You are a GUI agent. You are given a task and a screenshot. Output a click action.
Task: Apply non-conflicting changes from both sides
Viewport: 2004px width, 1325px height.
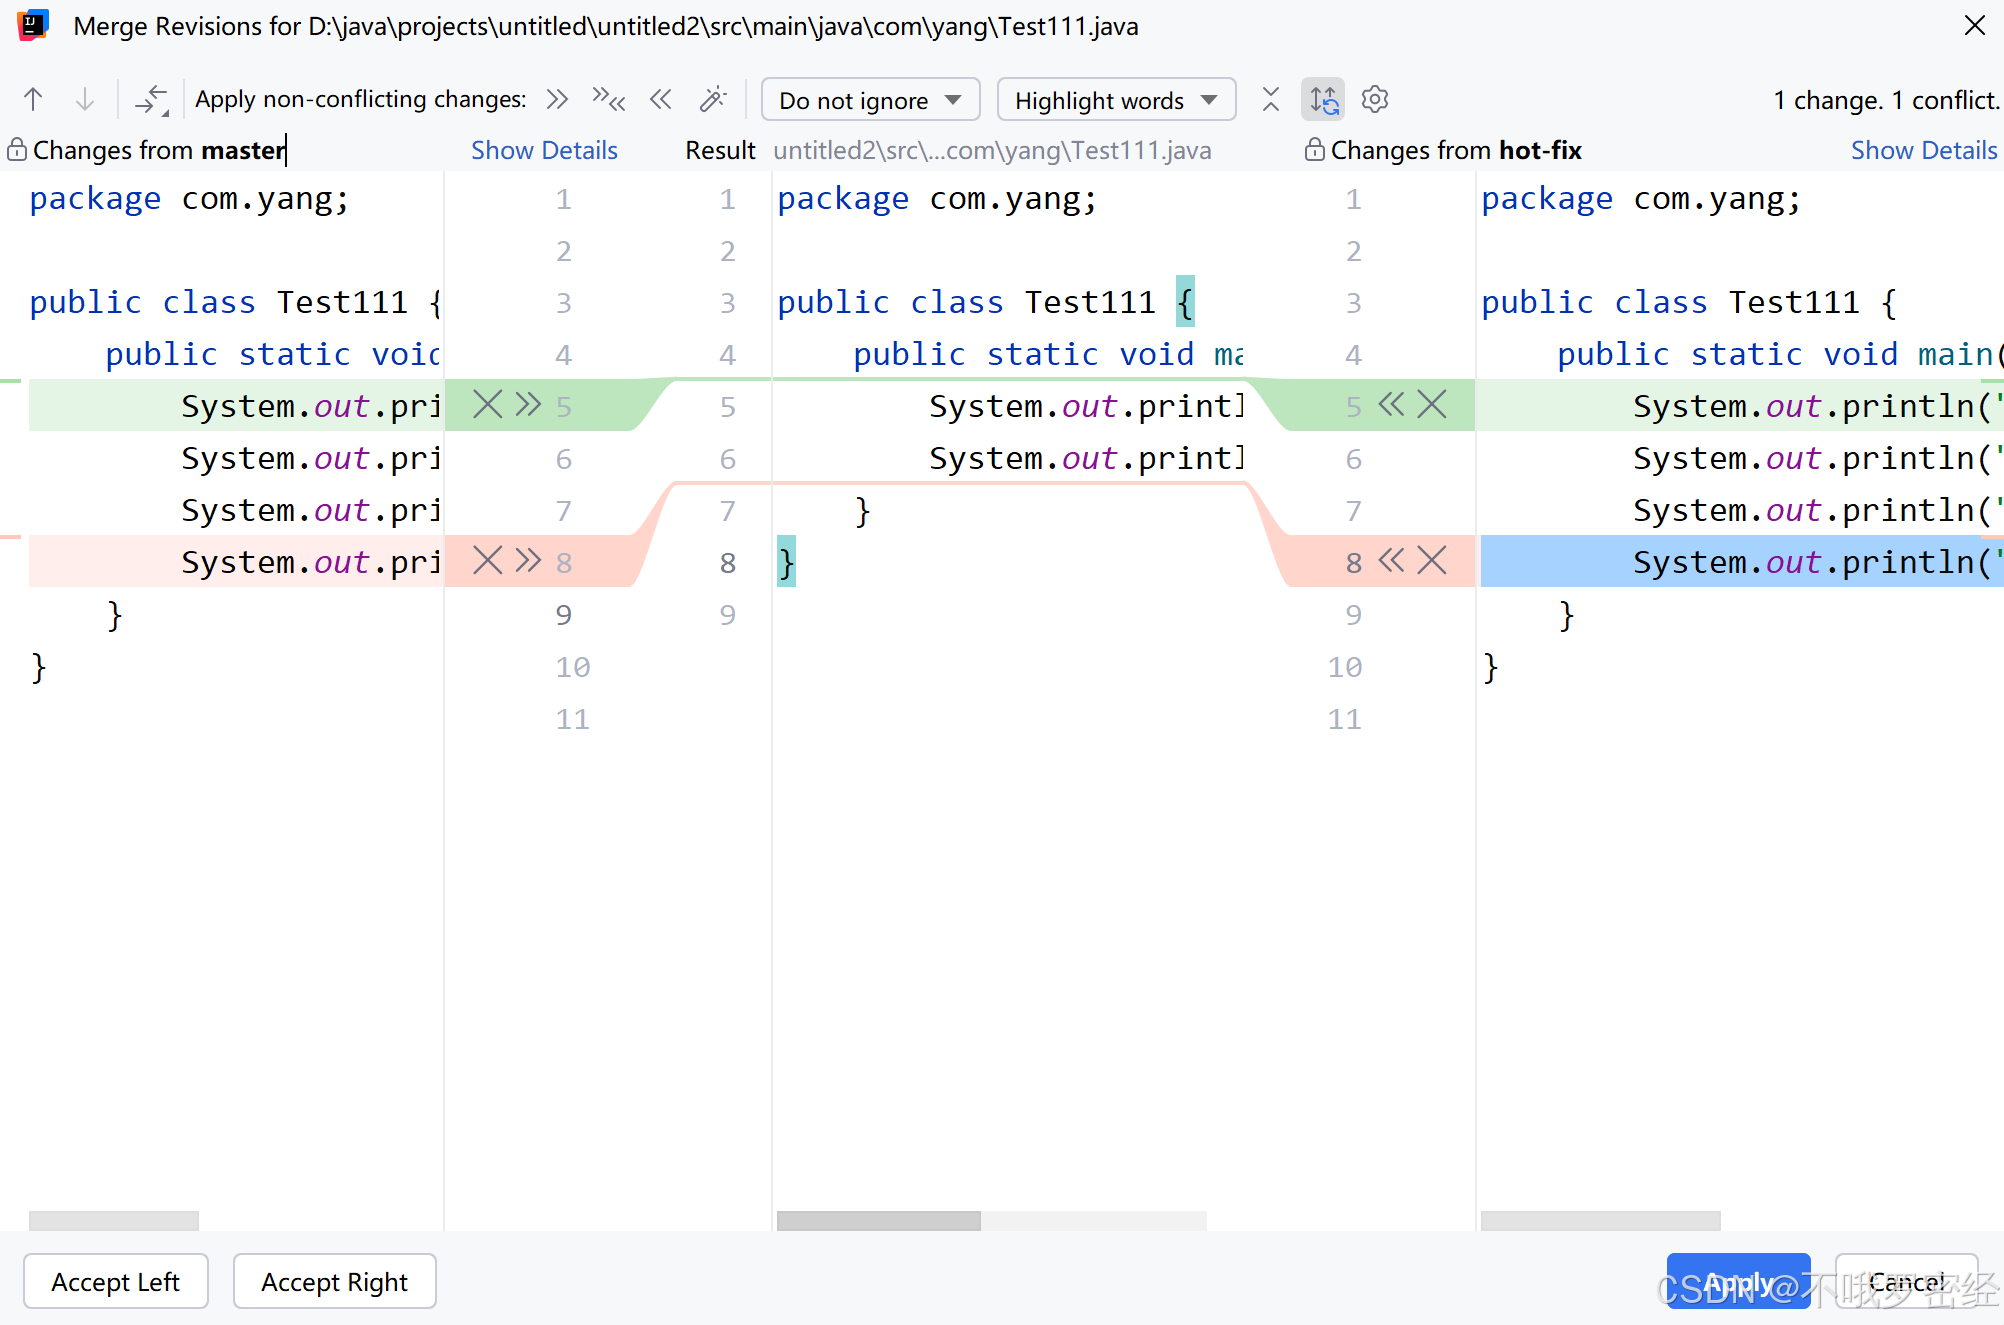[608, 99]
